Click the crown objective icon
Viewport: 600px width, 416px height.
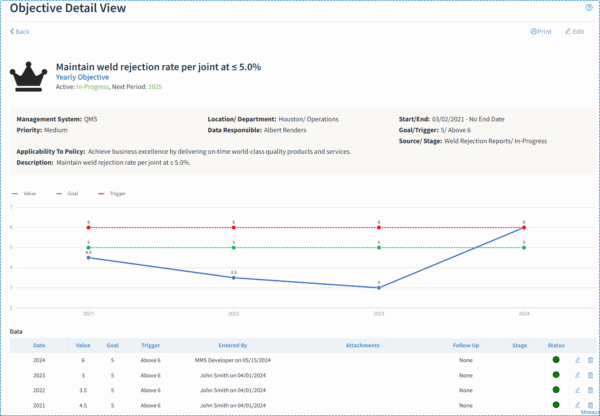tap(28, 77)
